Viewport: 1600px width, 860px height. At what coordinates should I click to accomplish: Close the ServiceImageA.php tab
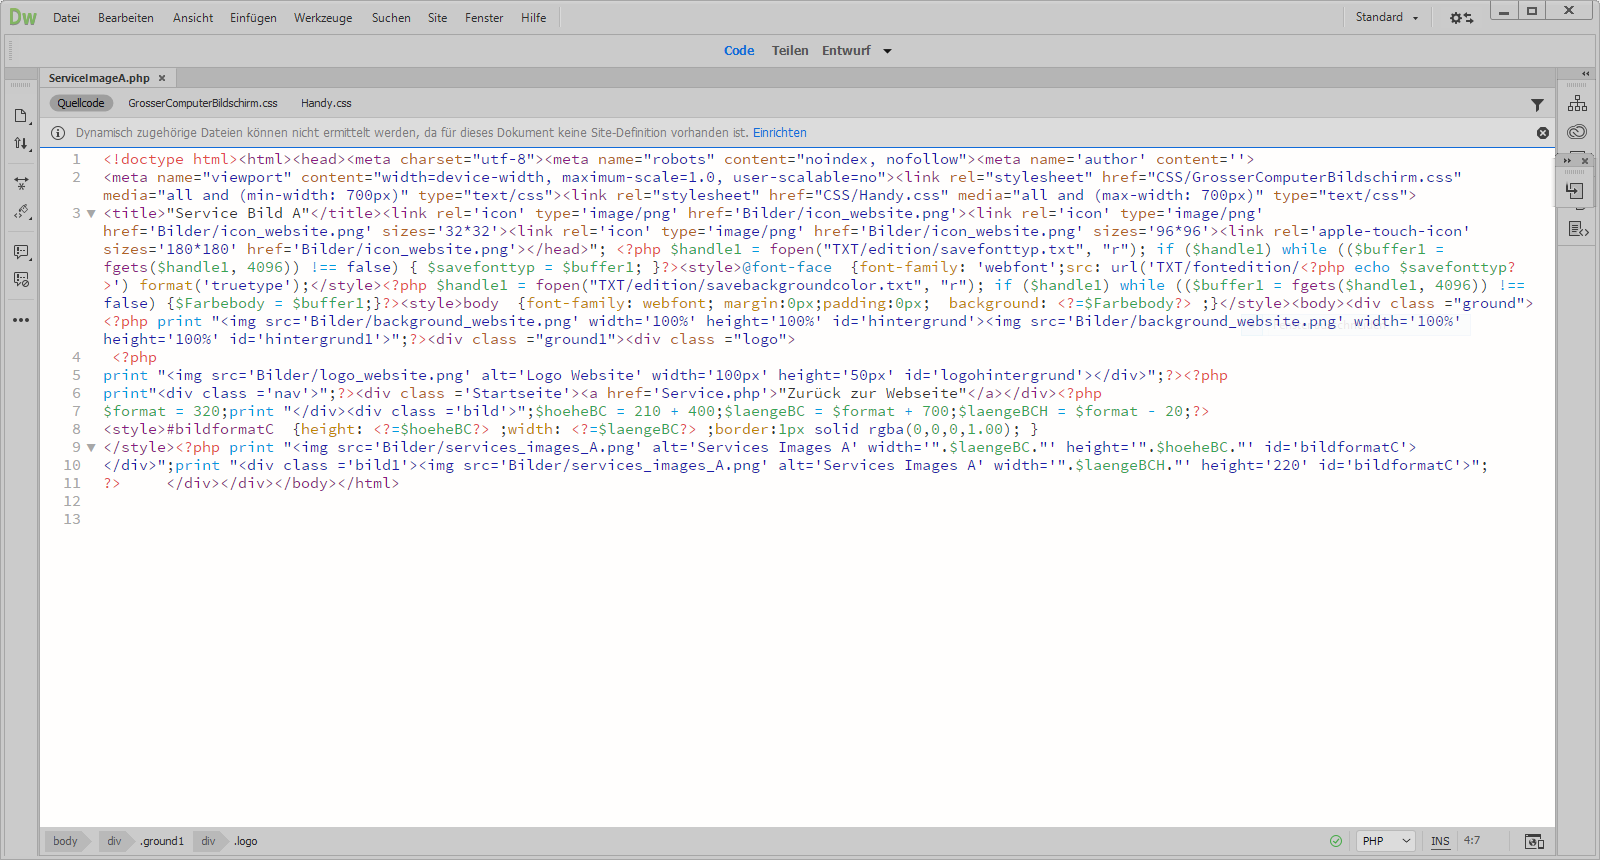tap(162, 78)
